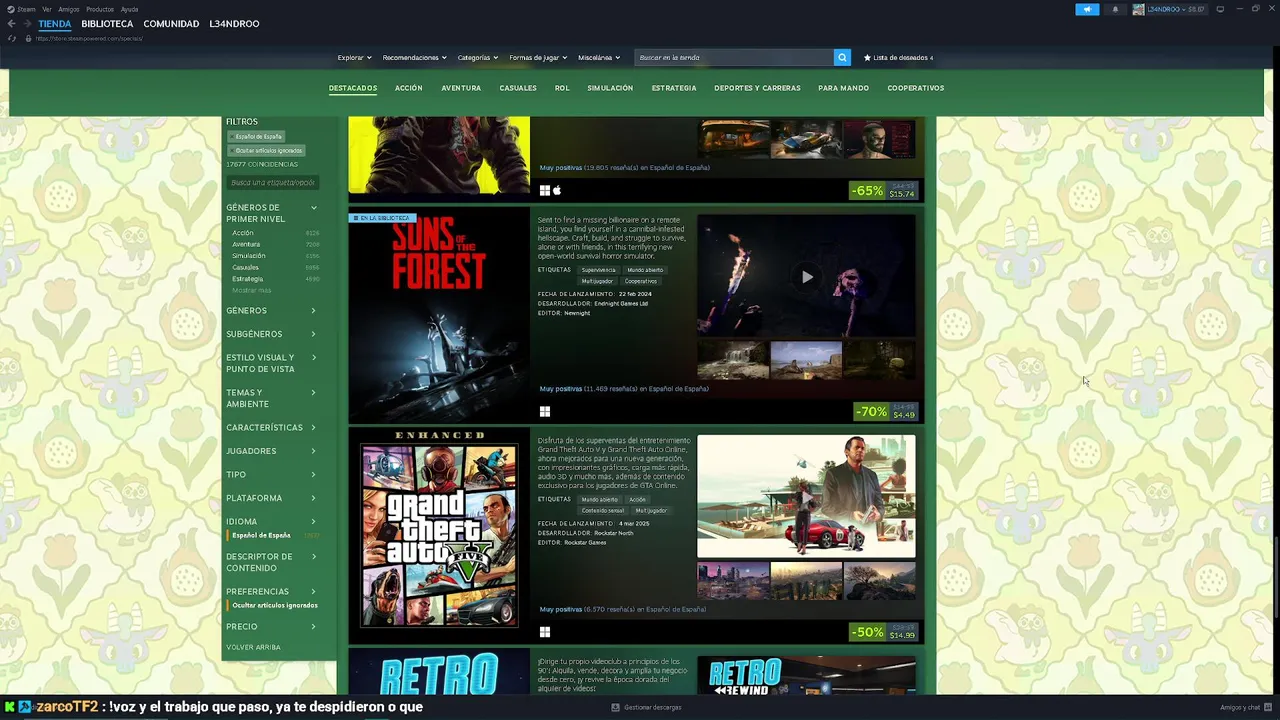Open notifications bell
This screenshot has height=720, width=1280.
pos(1115,9)
